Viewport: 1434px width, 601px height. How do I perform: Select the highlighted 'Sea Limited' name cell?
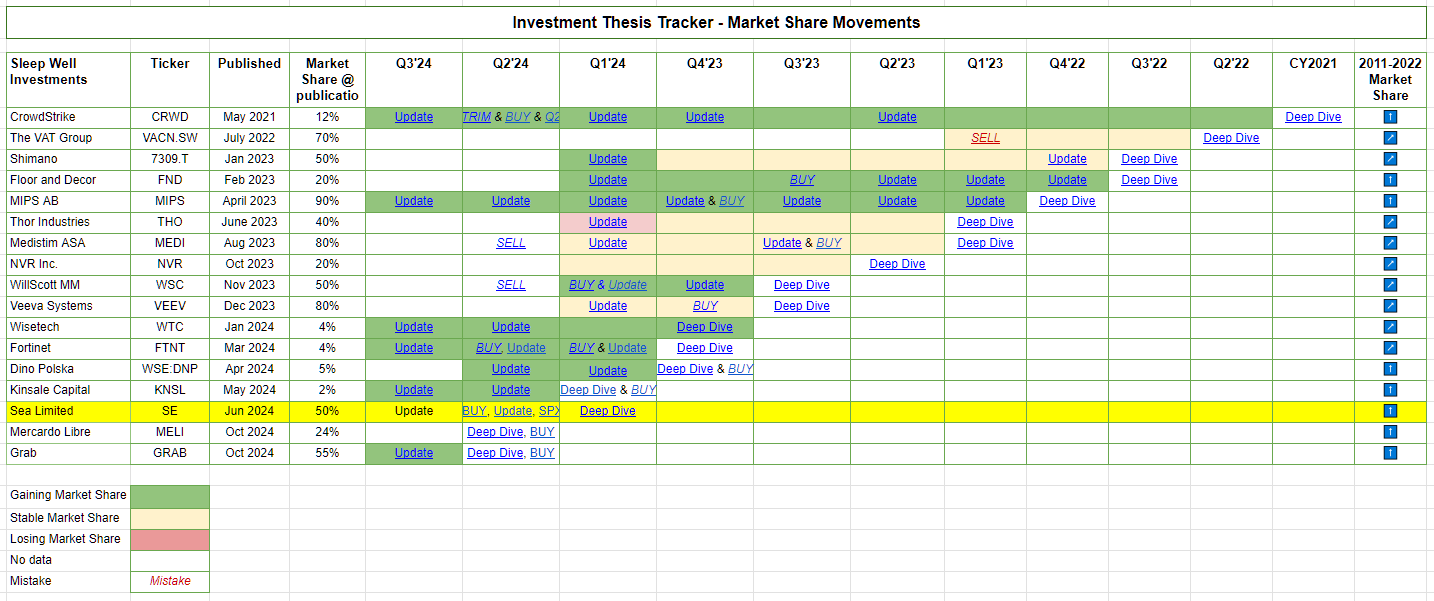point(68,411)
